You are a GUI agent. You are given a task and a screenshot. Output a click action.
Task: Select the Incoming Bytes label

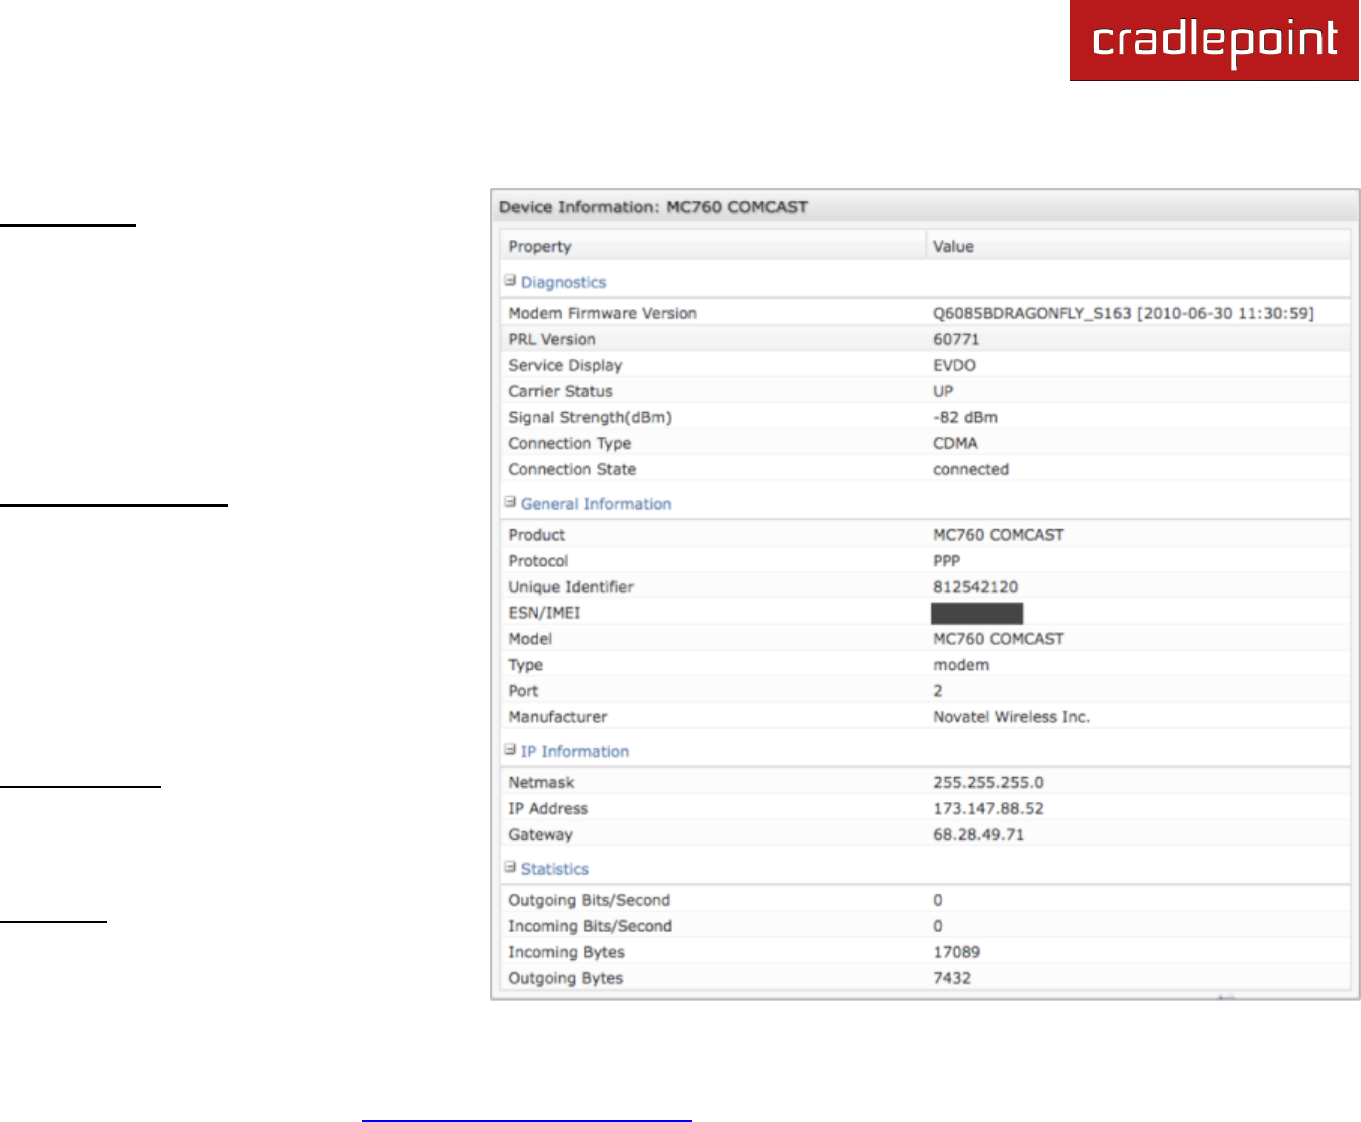tap(566, 952)
